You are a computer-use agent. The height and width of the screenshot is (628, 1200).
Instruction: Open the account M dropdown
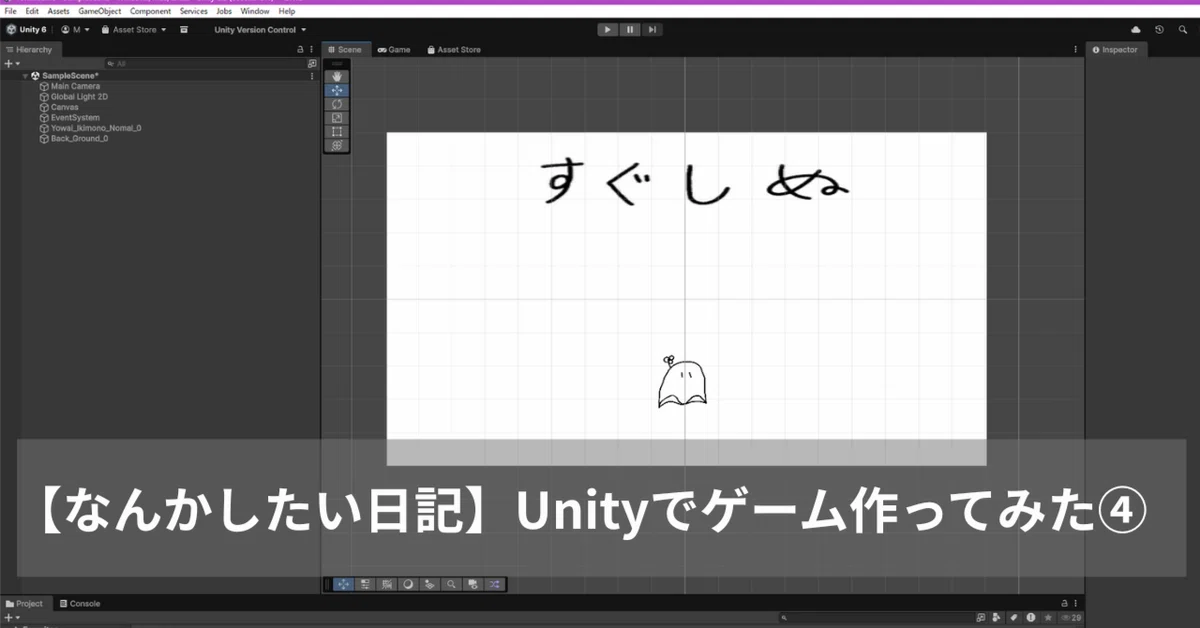click(75, 30)
